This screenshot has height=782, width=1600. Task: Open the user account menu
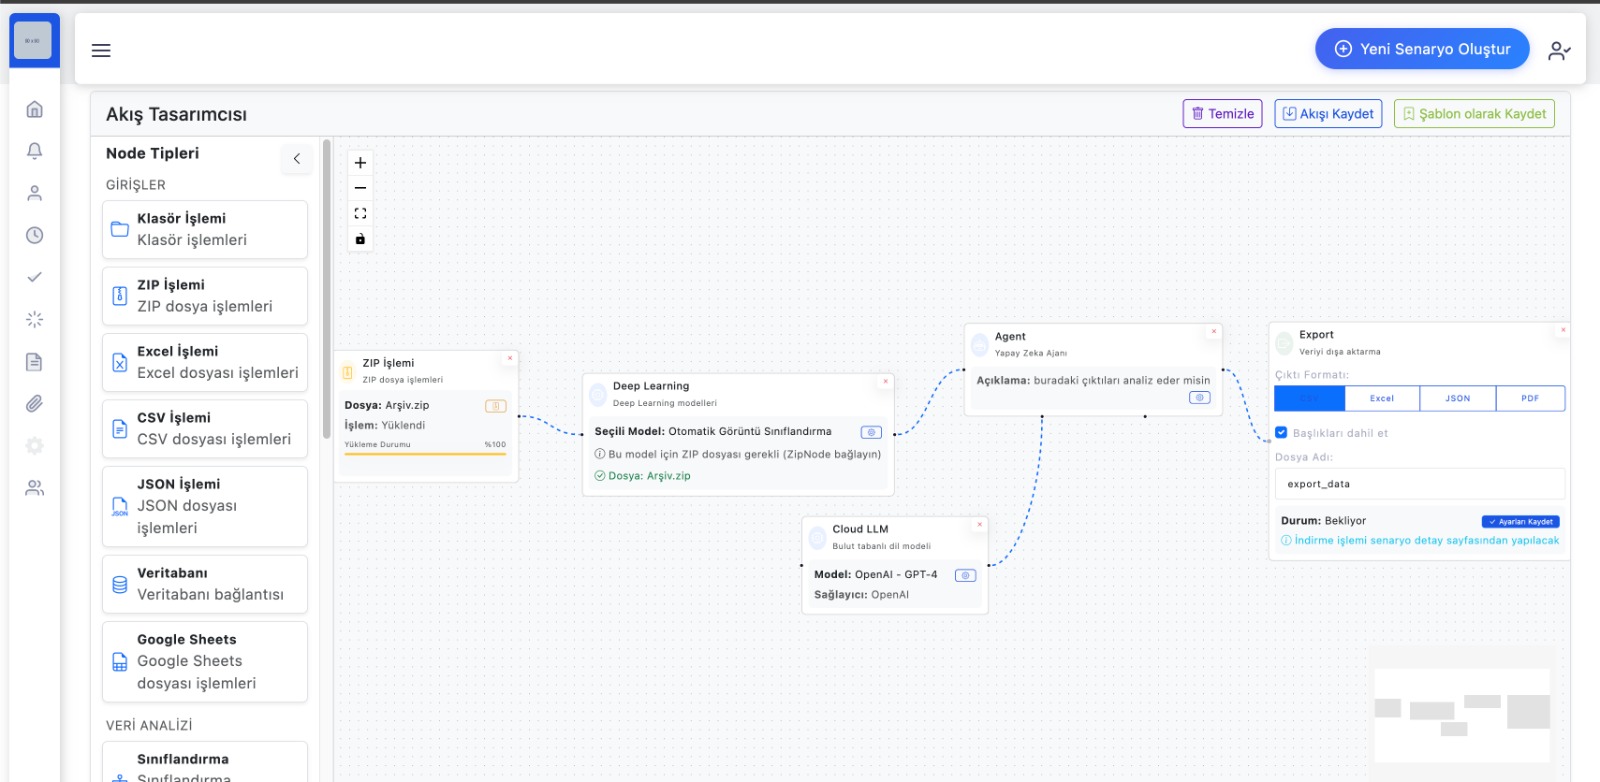point(1558,50)
